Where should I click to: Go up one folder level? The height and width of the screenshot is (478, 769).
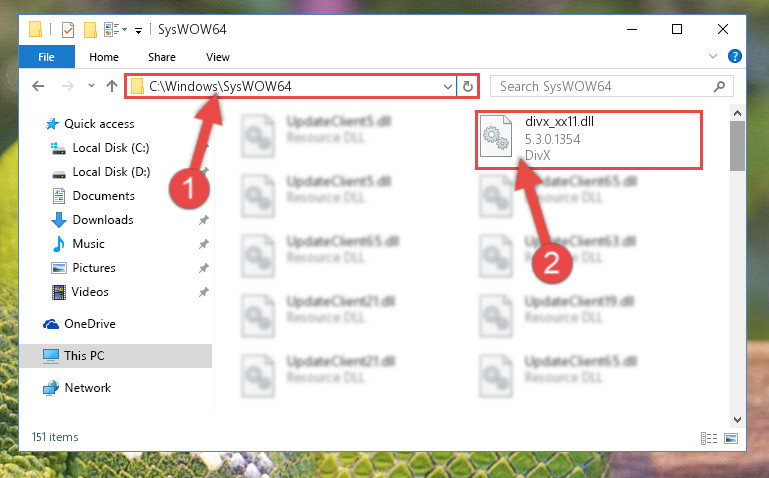click(x=112, y=86)
